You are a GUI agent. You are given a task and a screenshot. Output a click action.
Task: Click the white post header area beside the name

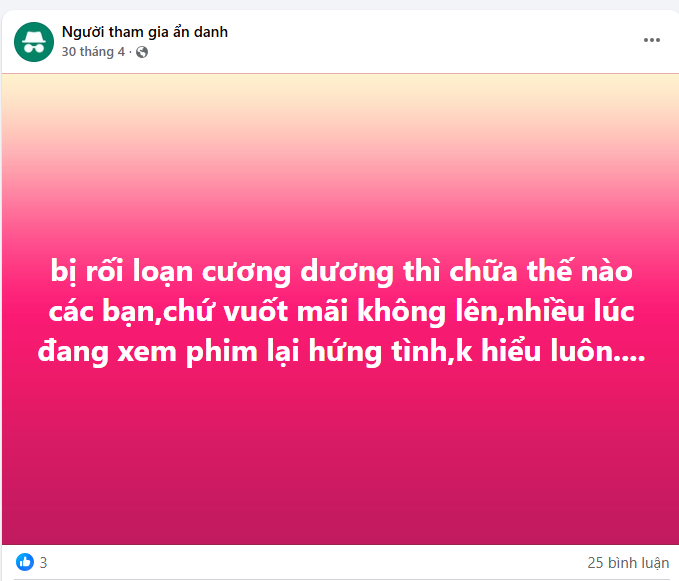[x=433, y=42]
